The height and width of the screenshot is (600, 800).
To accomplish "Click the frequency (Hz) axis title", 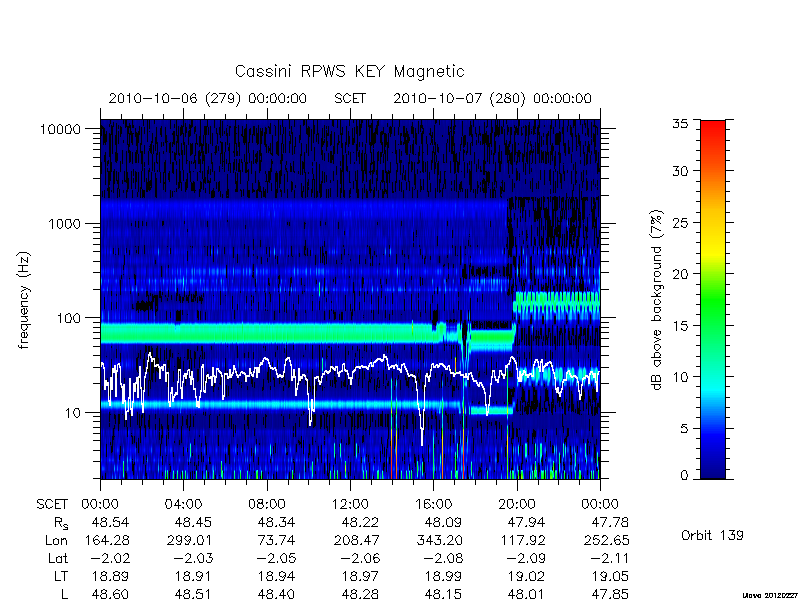I will pyautogui.click(x=24, y=301).
